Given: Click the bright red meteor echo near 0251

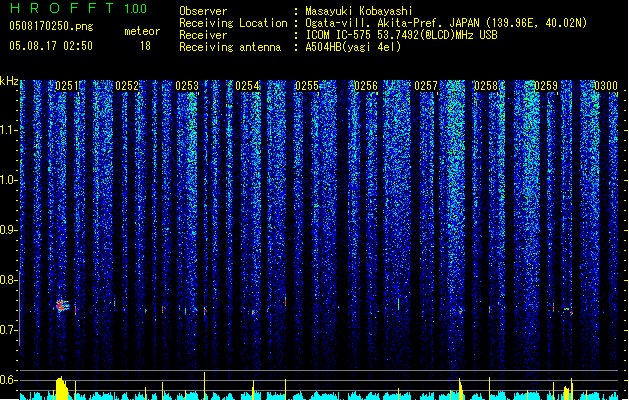Looking at the screenshot, I should (62, 306).
